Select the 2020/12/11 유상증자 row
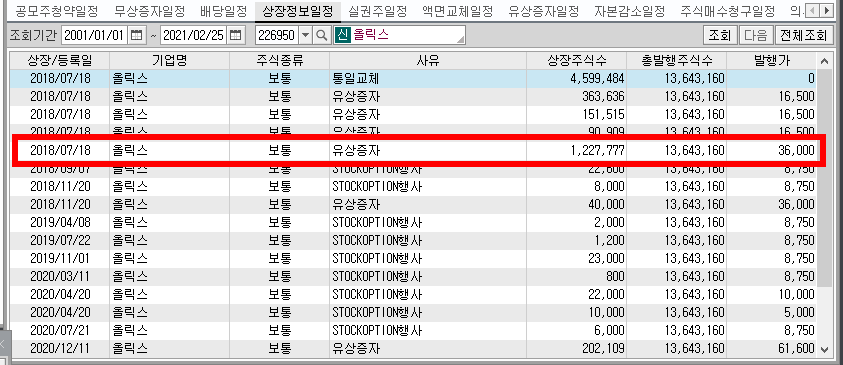Screen dimensions: 843x365 413,349
